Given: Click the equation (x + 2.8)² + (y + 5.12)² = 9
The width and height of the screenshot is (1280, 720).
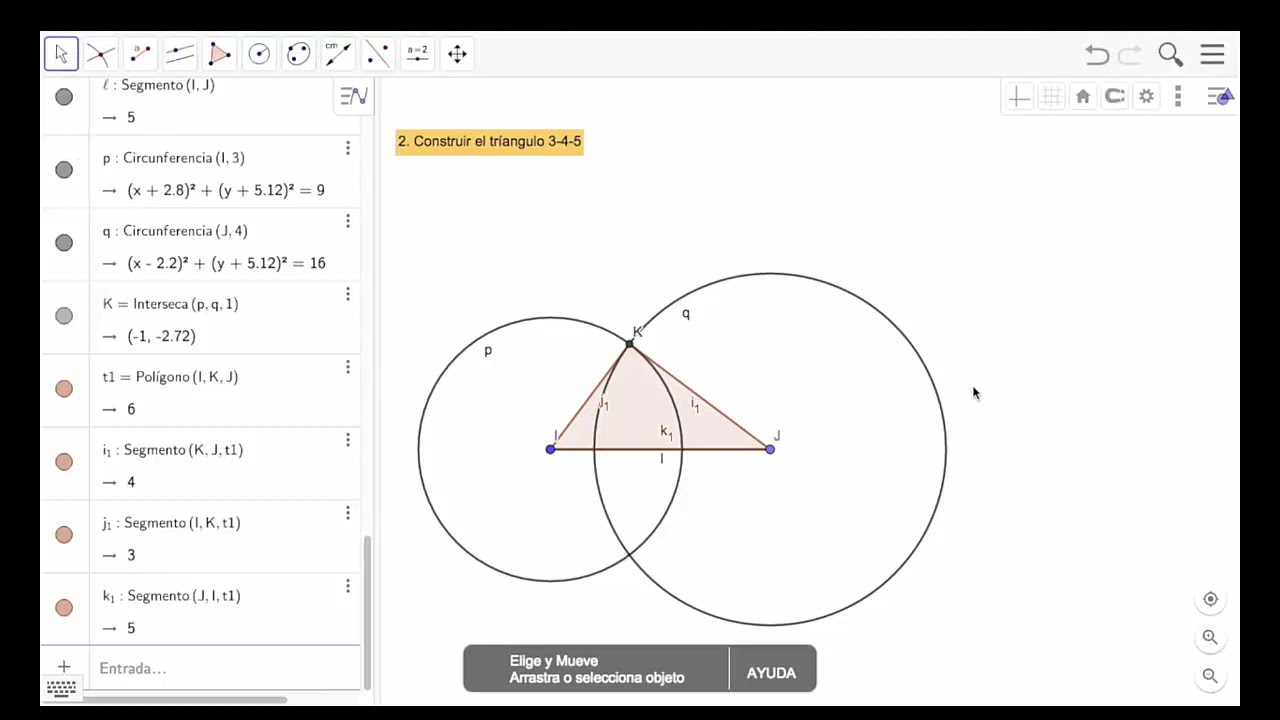Looking at the screenshot, I should pyautogui.click(x=226, y=190).
